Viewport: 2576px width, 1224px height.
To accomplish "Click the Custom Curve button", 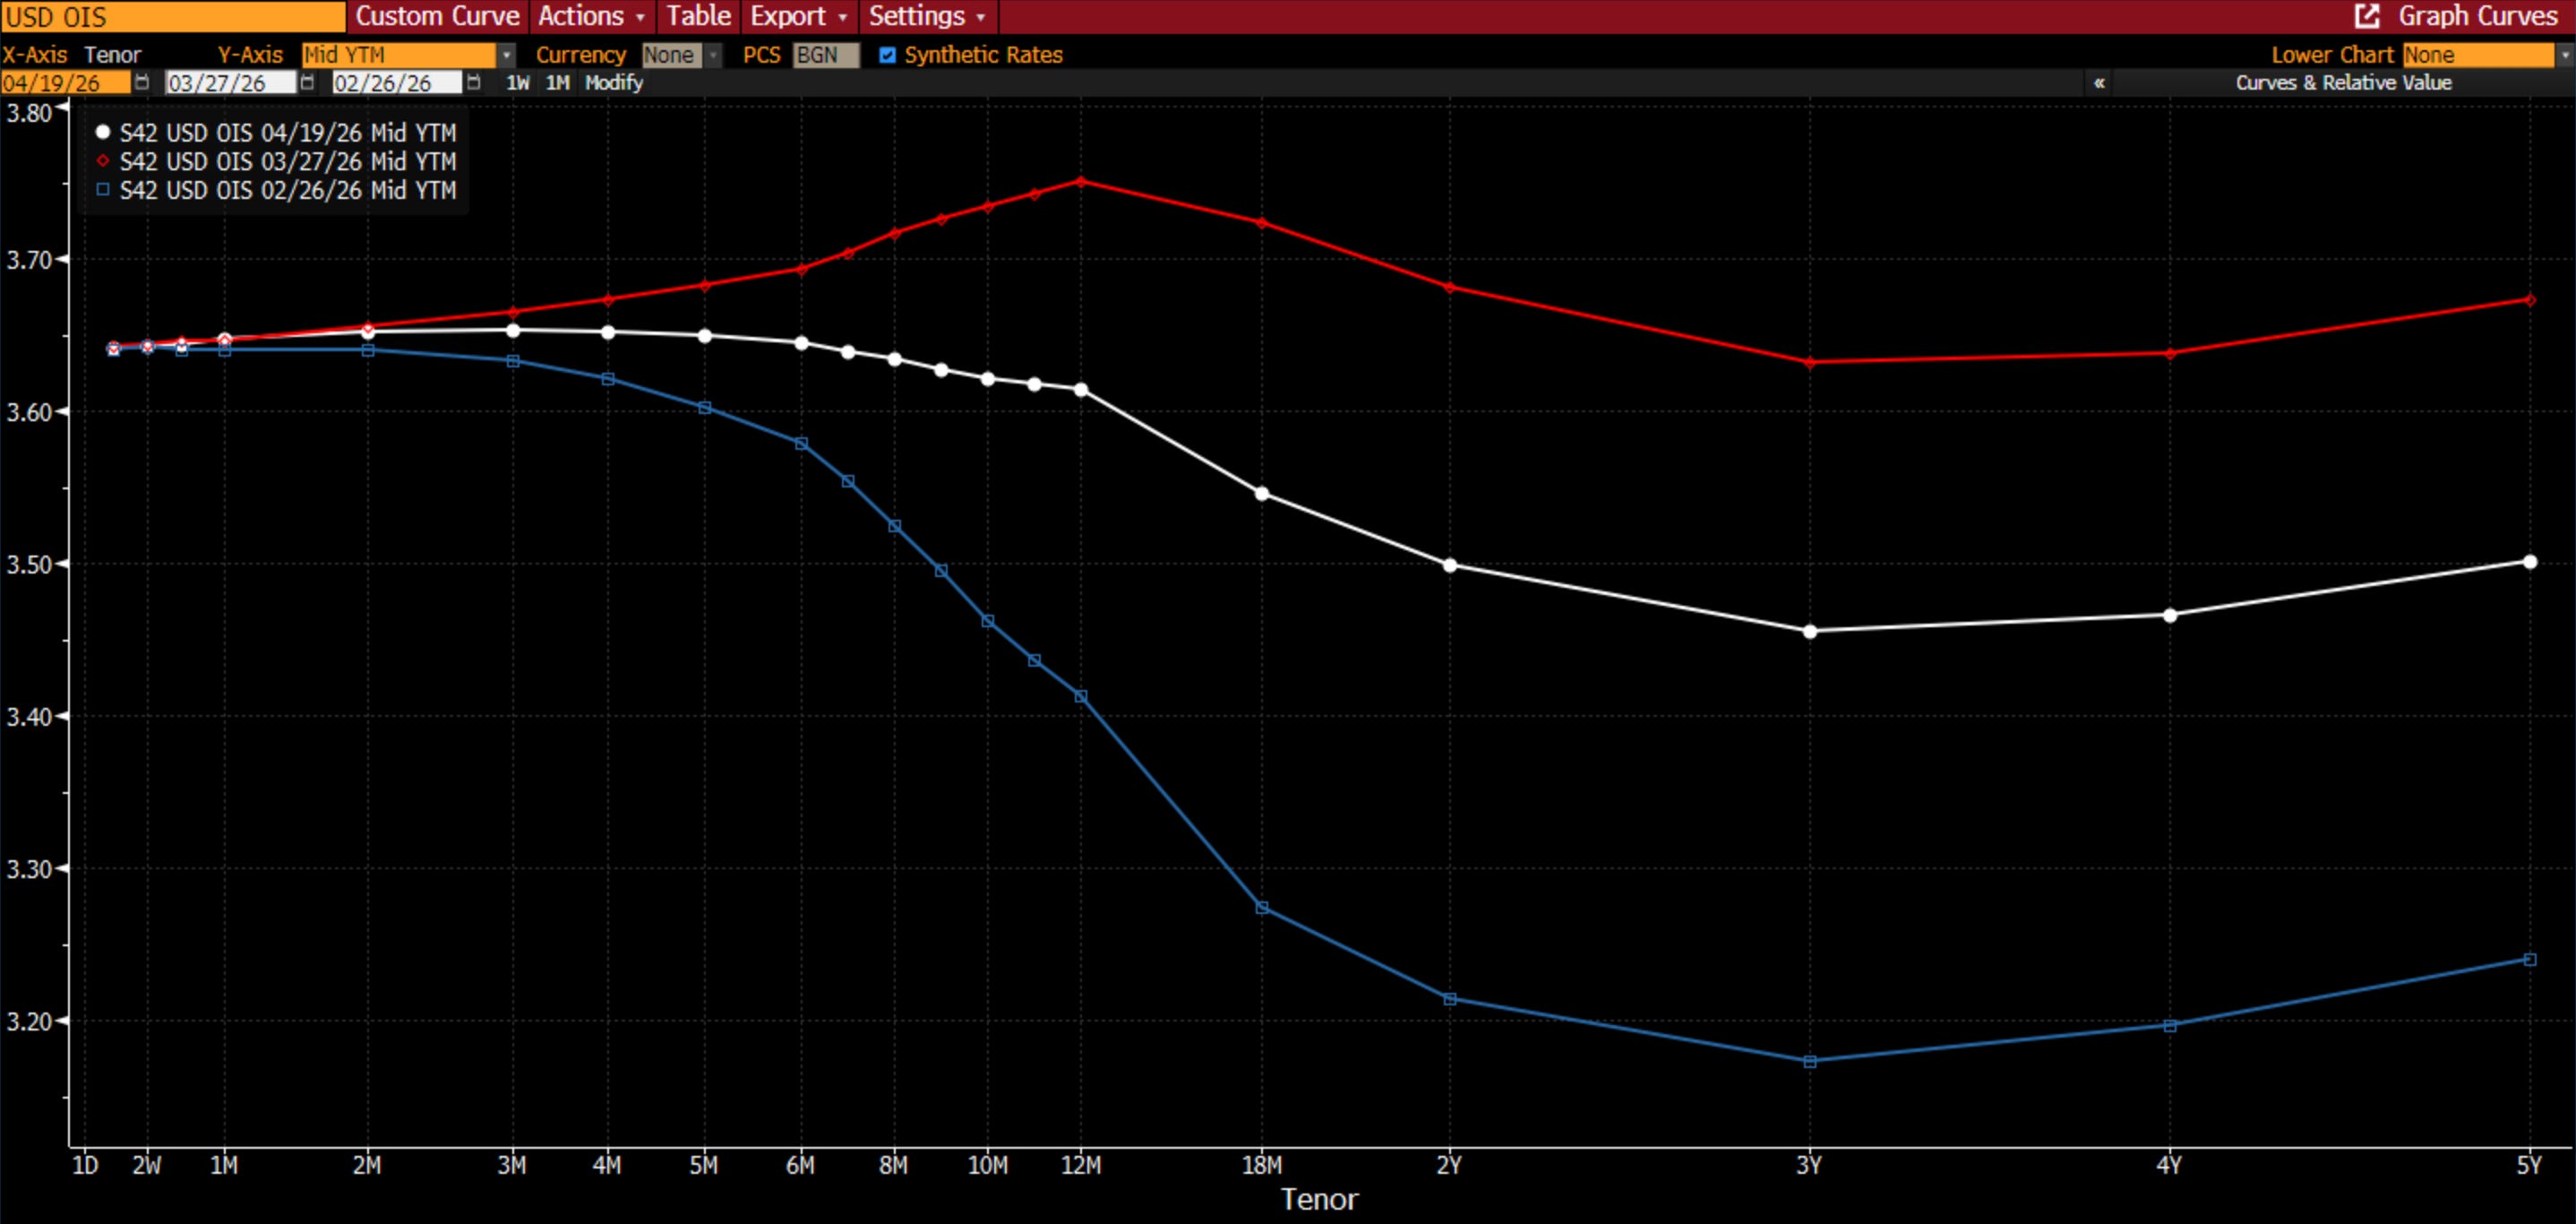I will click(437, 16).
